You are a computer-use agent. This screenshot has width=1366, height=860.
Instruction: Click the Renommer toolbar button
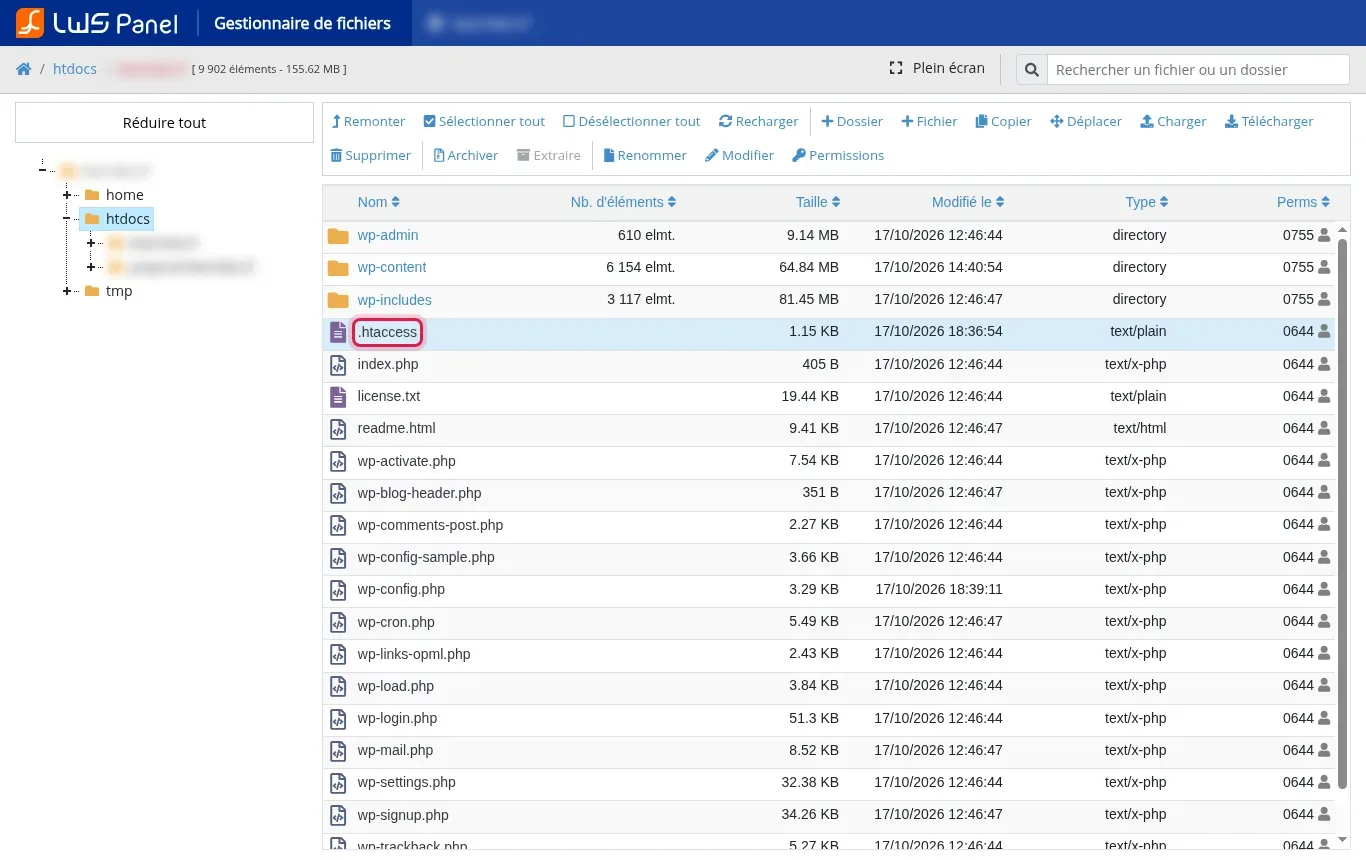tap(645, 155)
